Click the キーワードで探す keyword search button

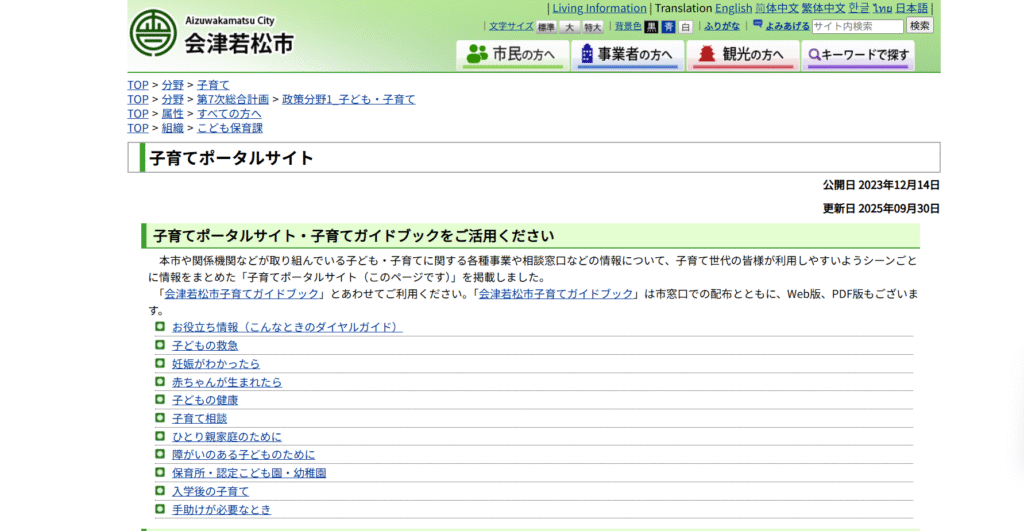pyautogui.click(x=859, y=55)
